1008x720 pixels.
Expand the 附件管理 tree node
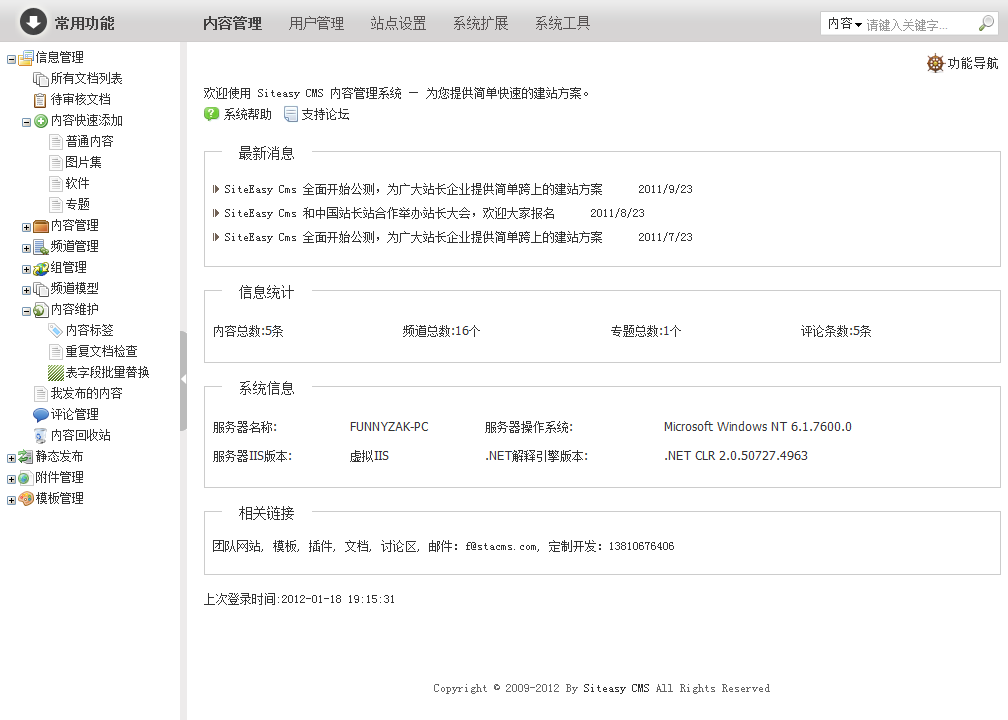(x=11, y=480)
